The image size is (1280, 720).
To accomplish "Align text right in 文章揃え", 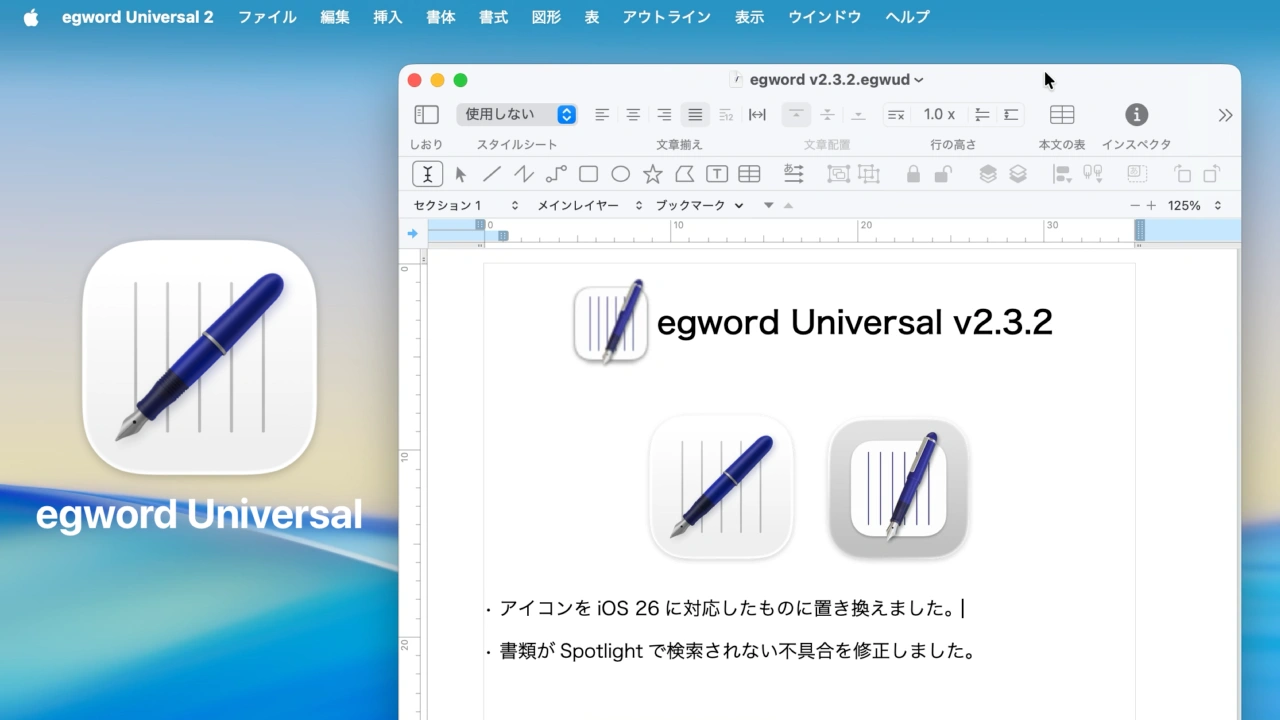I will (x=664, y=115).
